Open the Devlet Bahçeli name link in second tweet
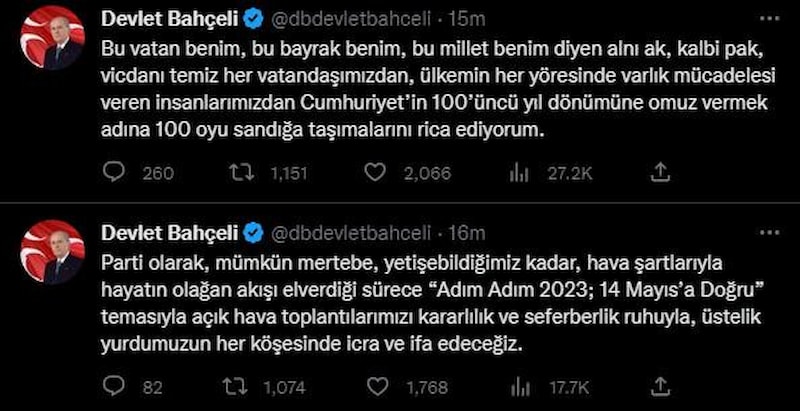Image resolution: width=800 pixels, height=411 pixels. (x=170, y=233)
